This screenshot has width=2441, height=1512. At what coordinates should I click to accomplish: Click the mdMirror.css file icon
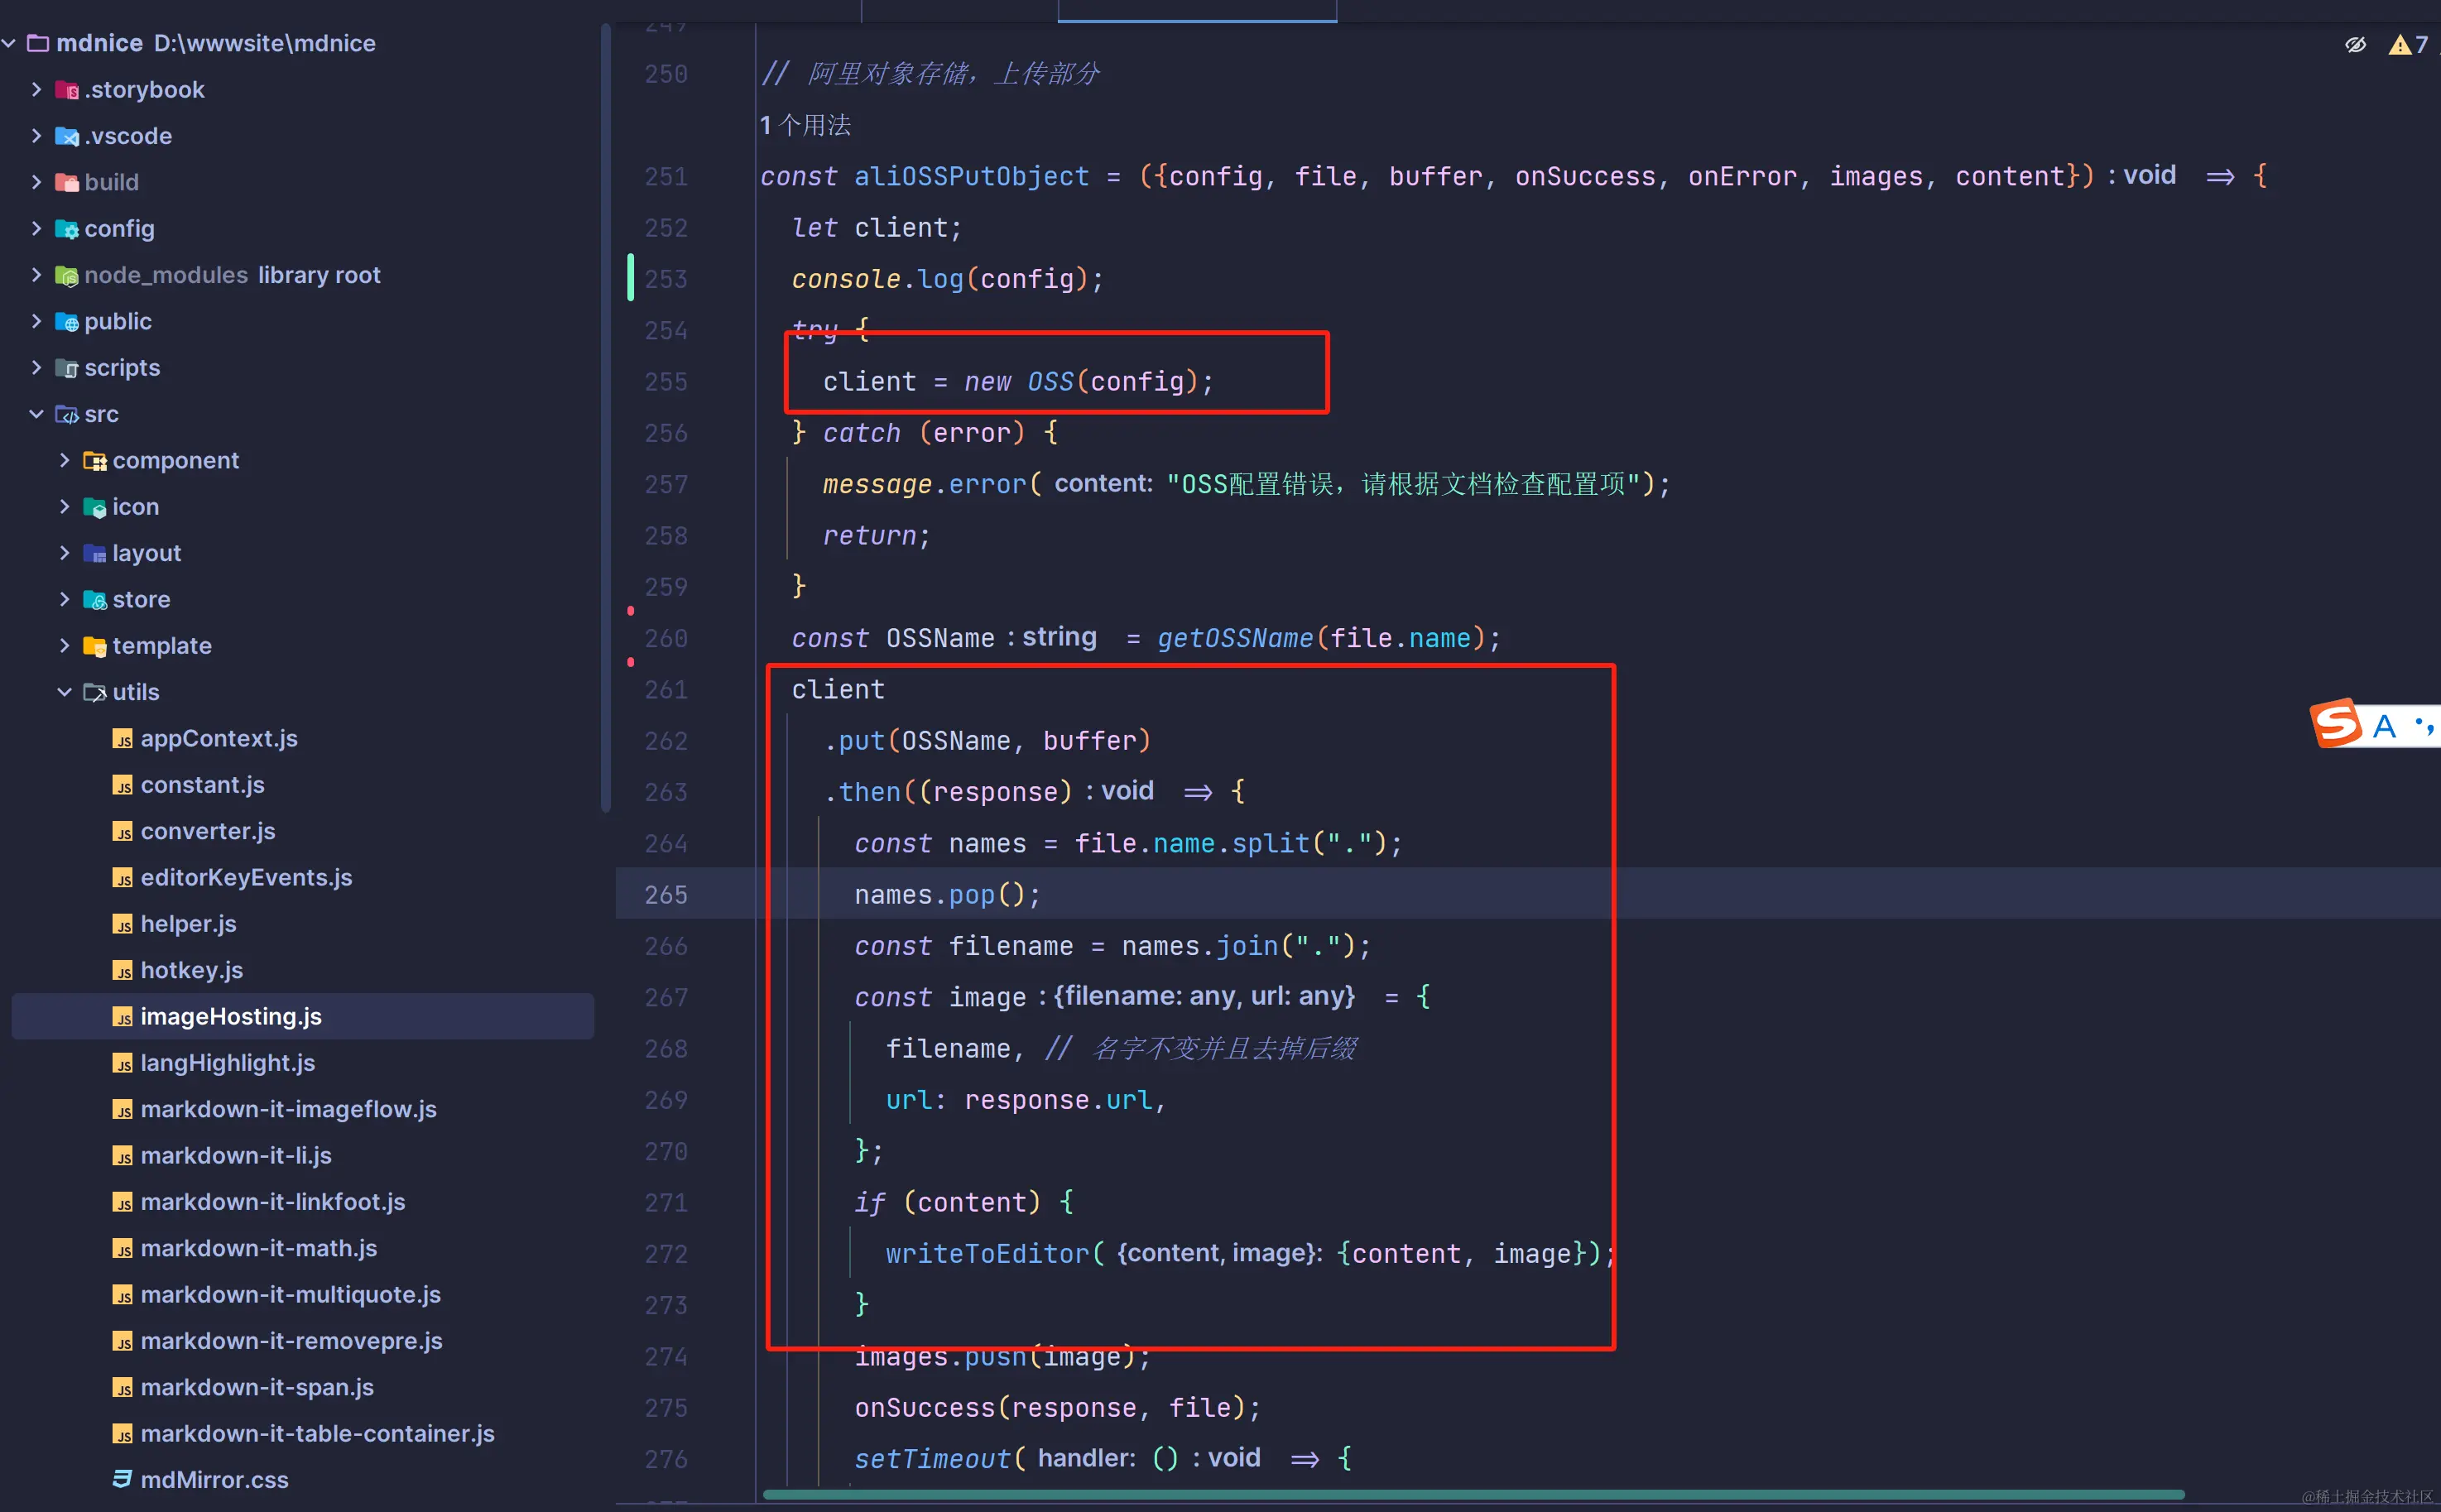tap(122, 1479)
